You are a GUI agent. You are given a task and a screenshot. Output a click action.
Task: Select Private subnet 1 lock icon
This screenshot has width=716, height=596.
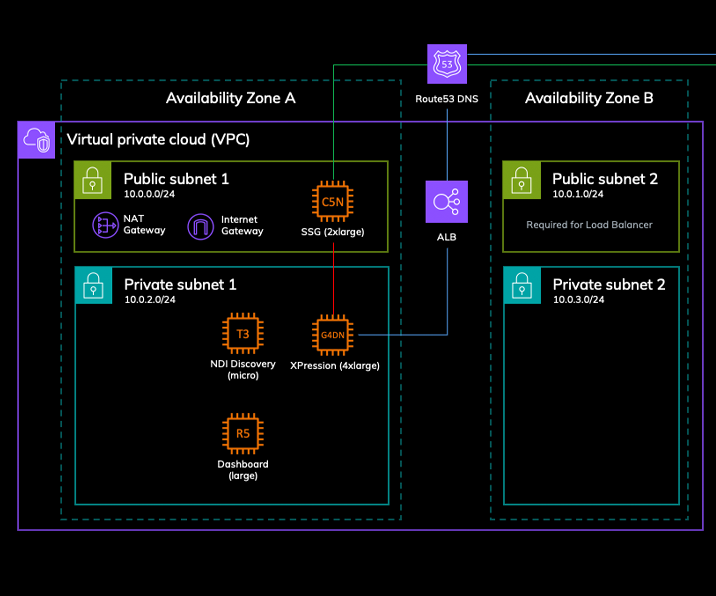(93, 286)
